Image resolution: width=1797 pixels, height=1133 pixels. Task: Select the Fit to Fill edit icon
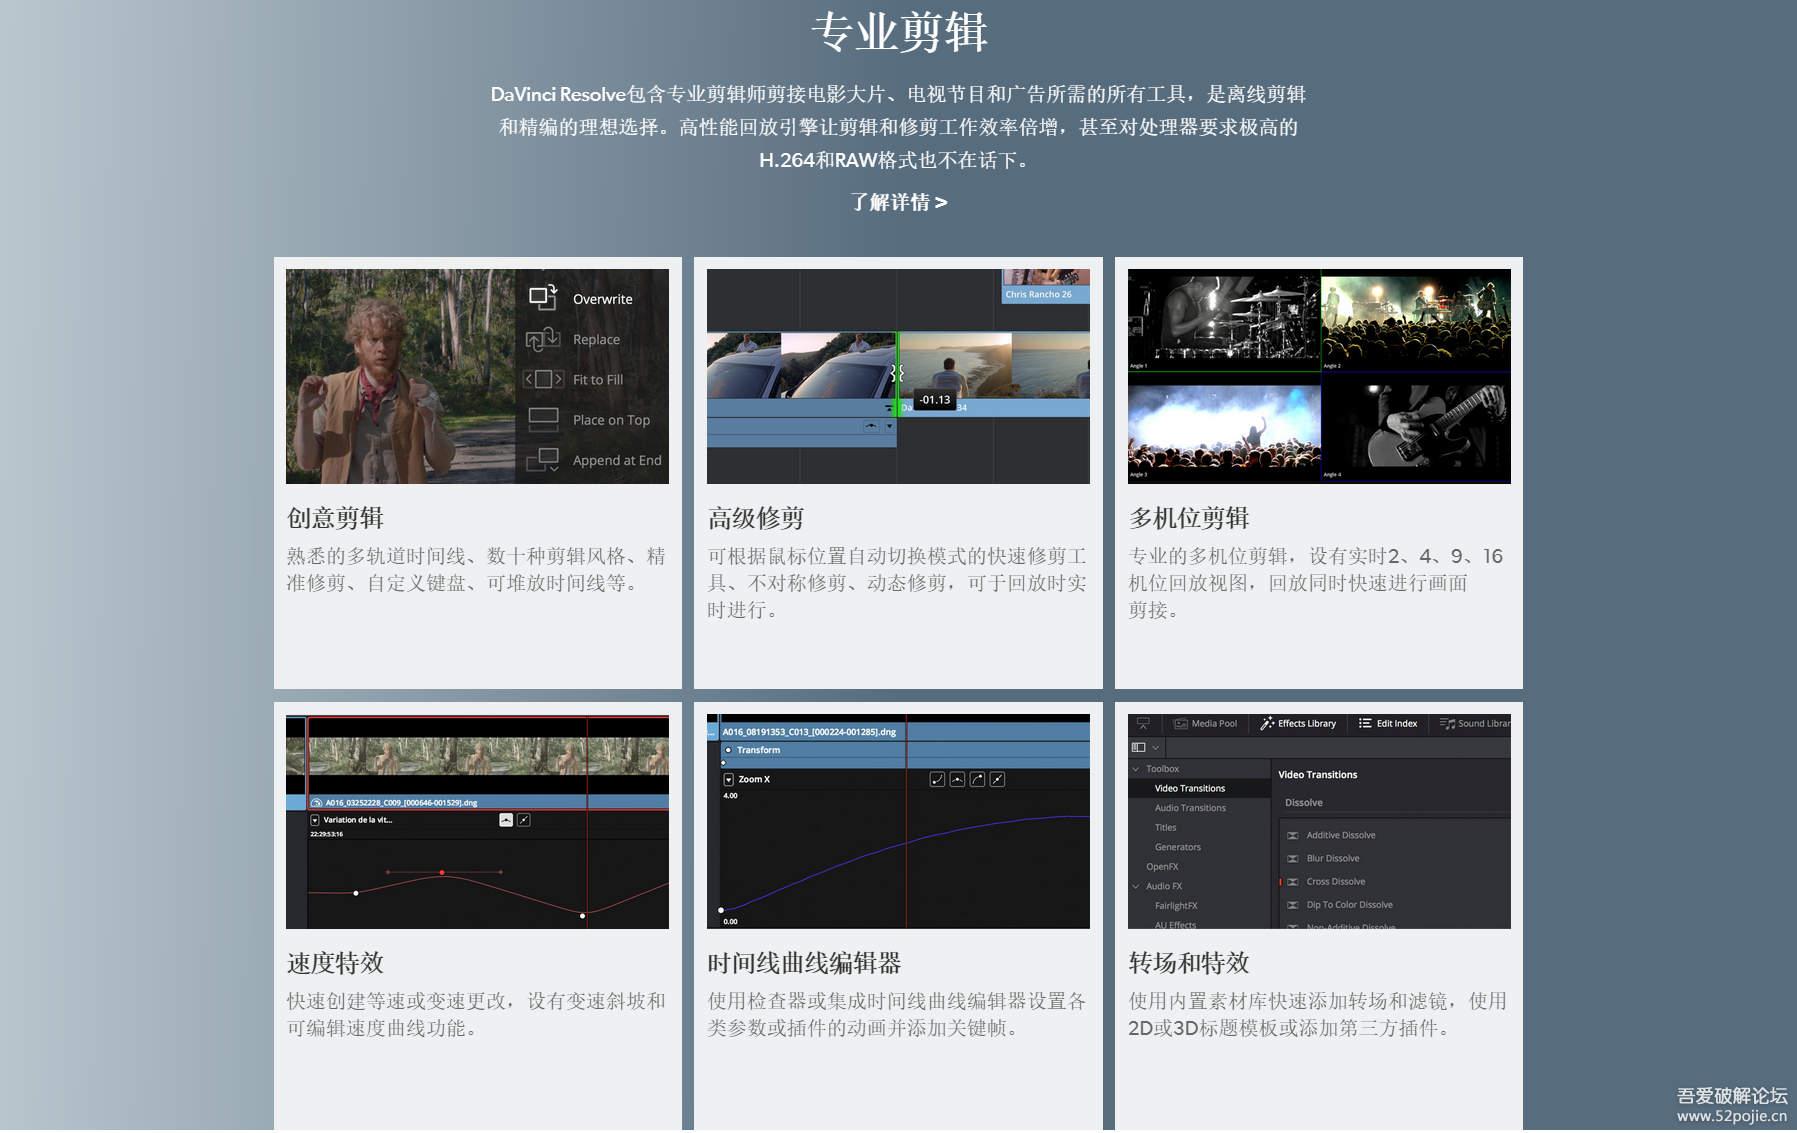[x=543, y=379]
